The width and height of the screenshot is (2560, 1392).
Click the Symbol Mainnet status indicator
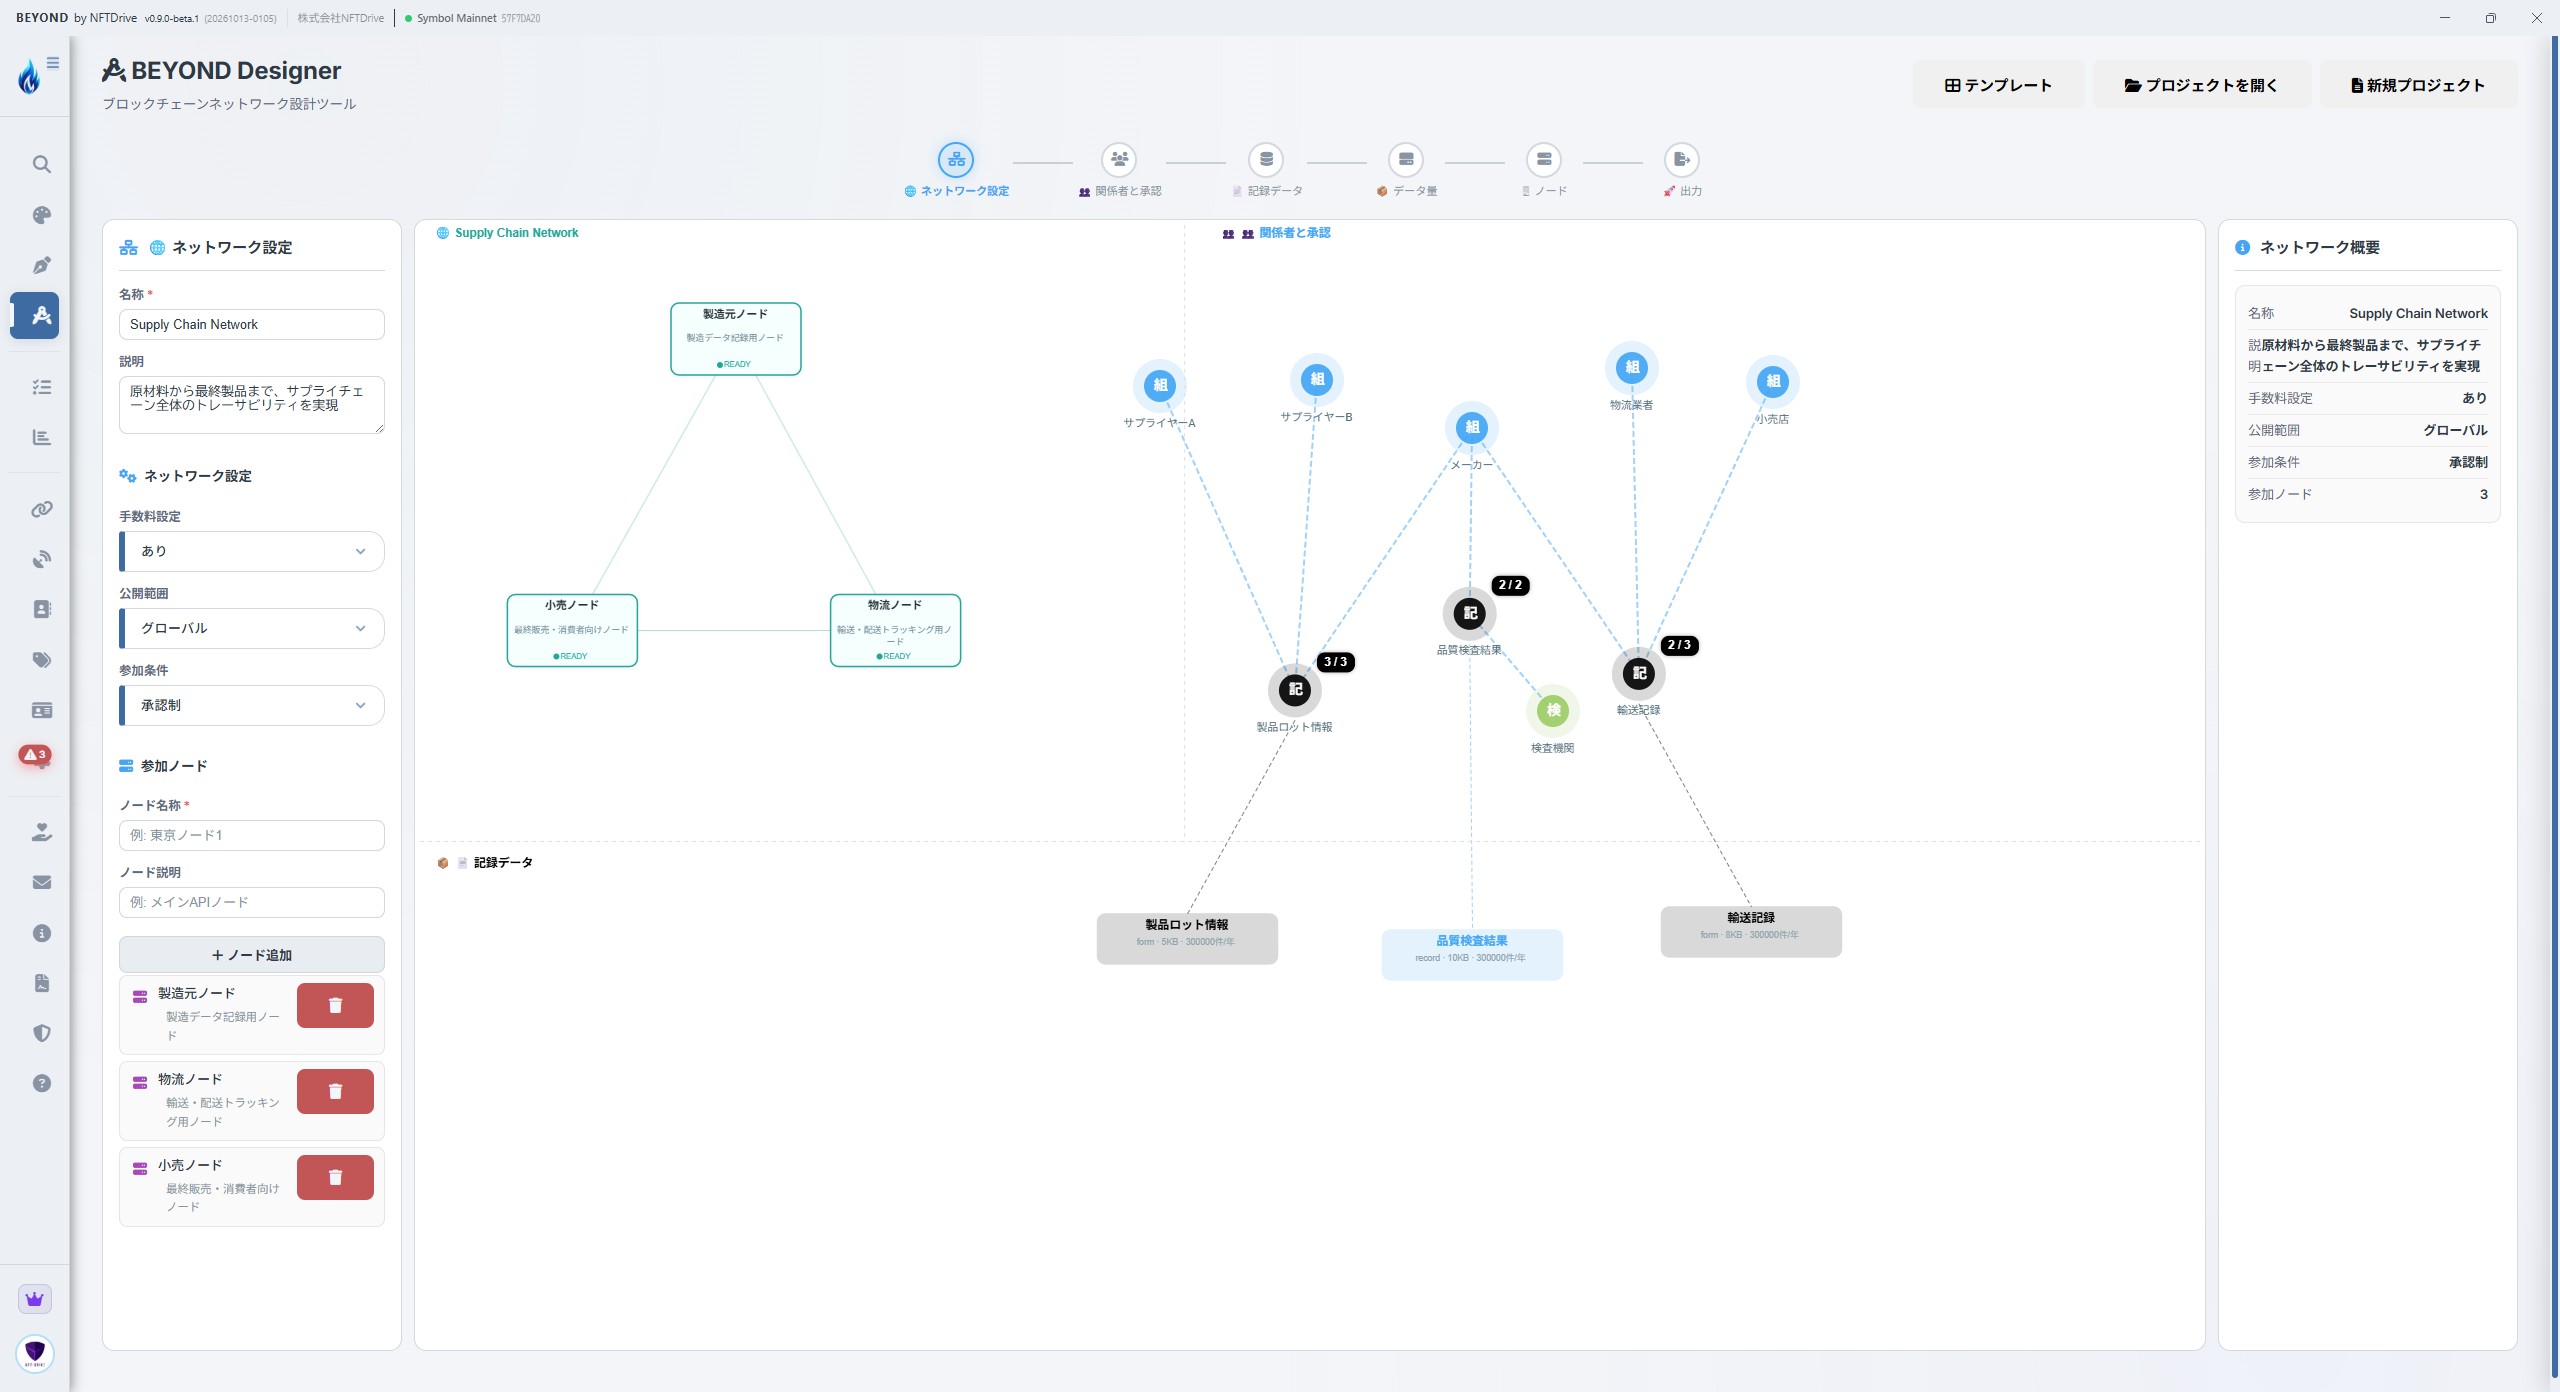click(x=472, y=18)
